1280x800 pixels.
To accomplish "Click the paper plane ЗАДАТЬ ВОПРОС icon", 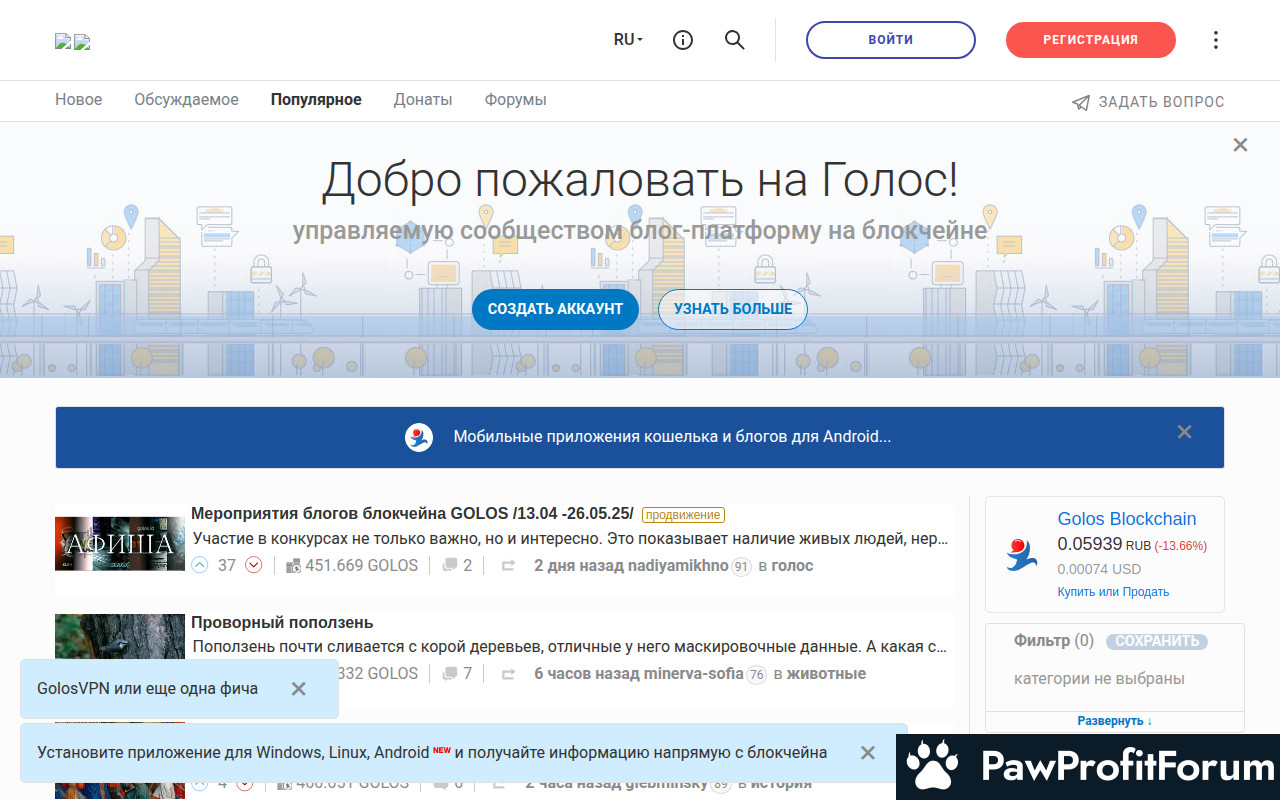I will click(1081, 102).
